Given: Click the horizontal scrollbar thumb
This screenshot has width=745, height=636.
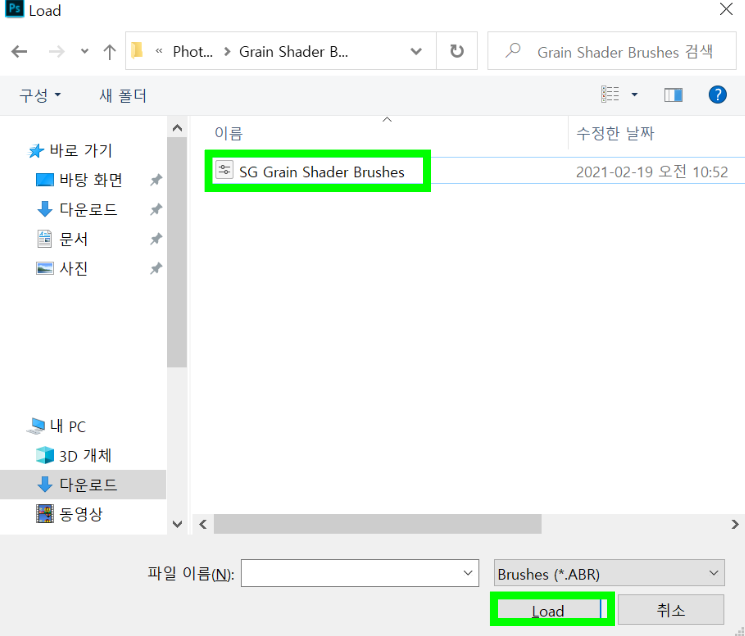Looking at the screenshot, I should coord(377,524).
